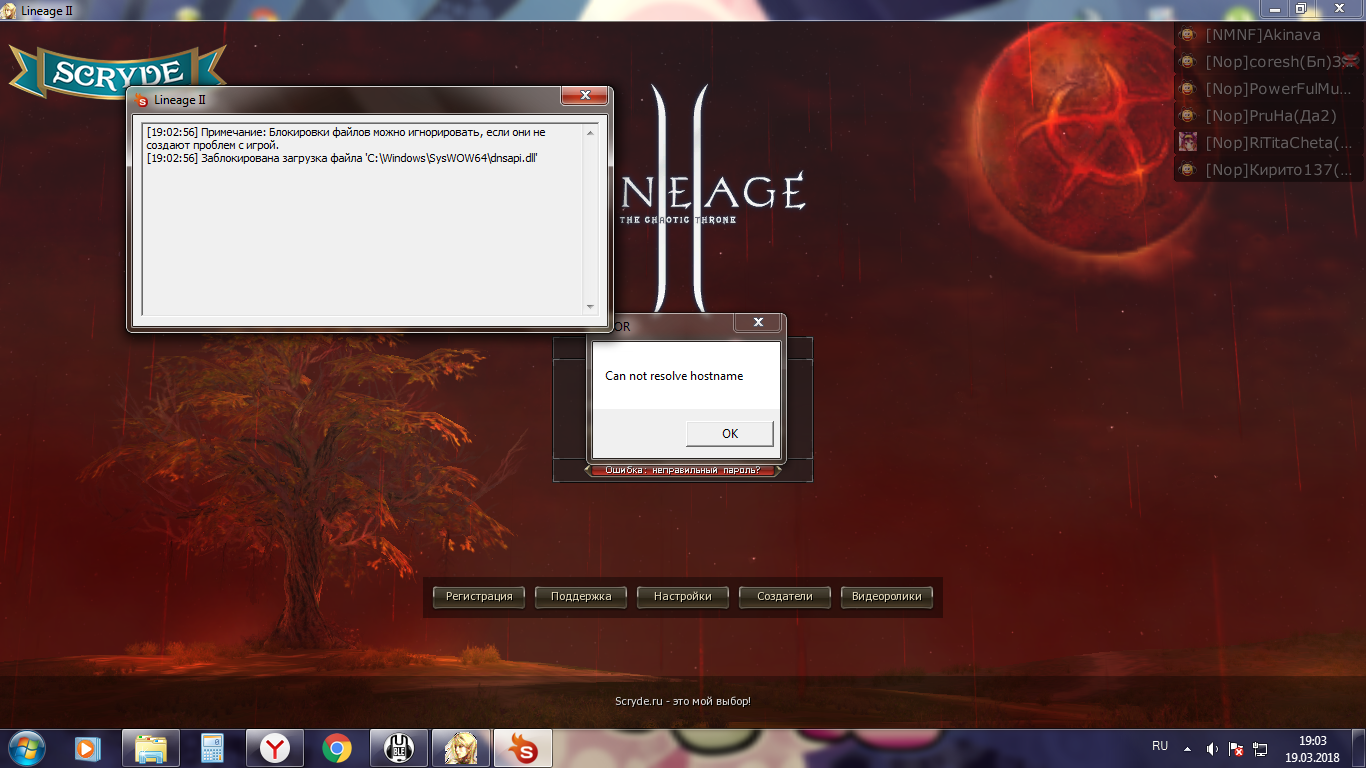1366x768 pixels.
Task: Open Yandex Browser from the taskbar
Action: point(275,747)
